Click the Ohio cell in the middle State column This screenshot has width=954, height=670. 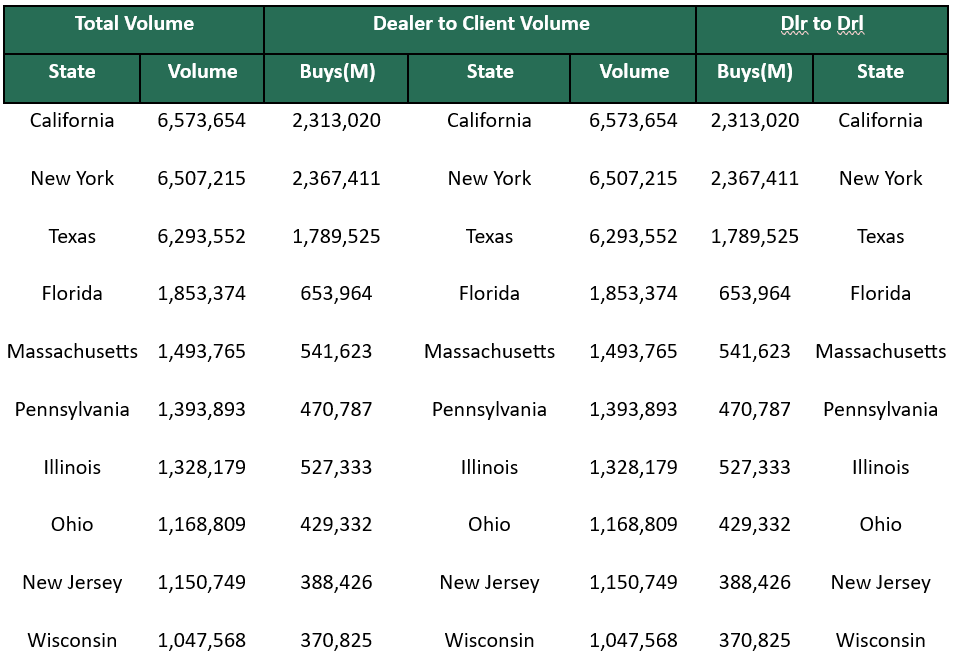click(x=489, y=525)
